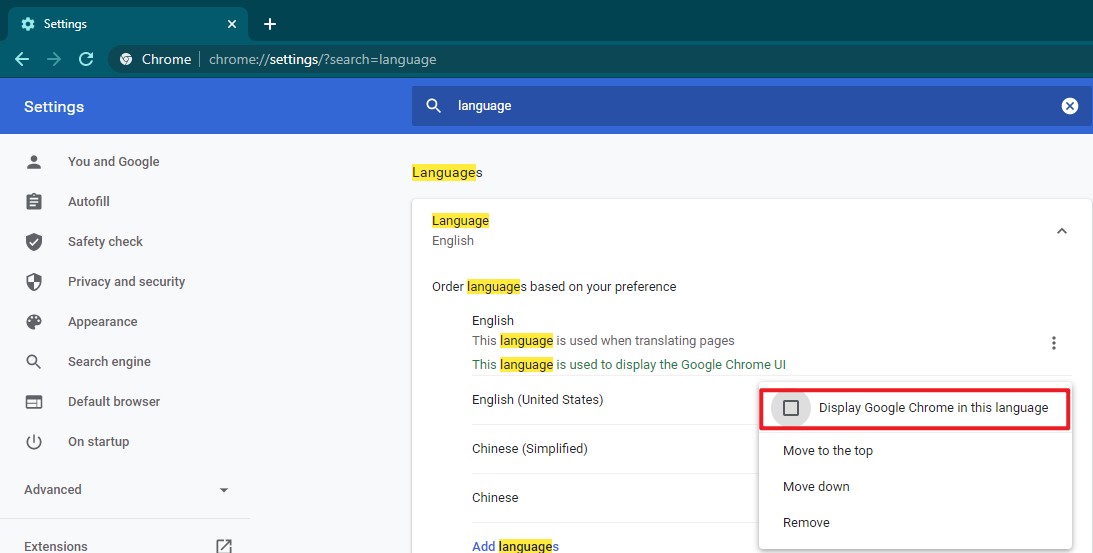1093x553 pixels.
Task: Click the person icon beside You and Google
Action: (x=33, y=162)
